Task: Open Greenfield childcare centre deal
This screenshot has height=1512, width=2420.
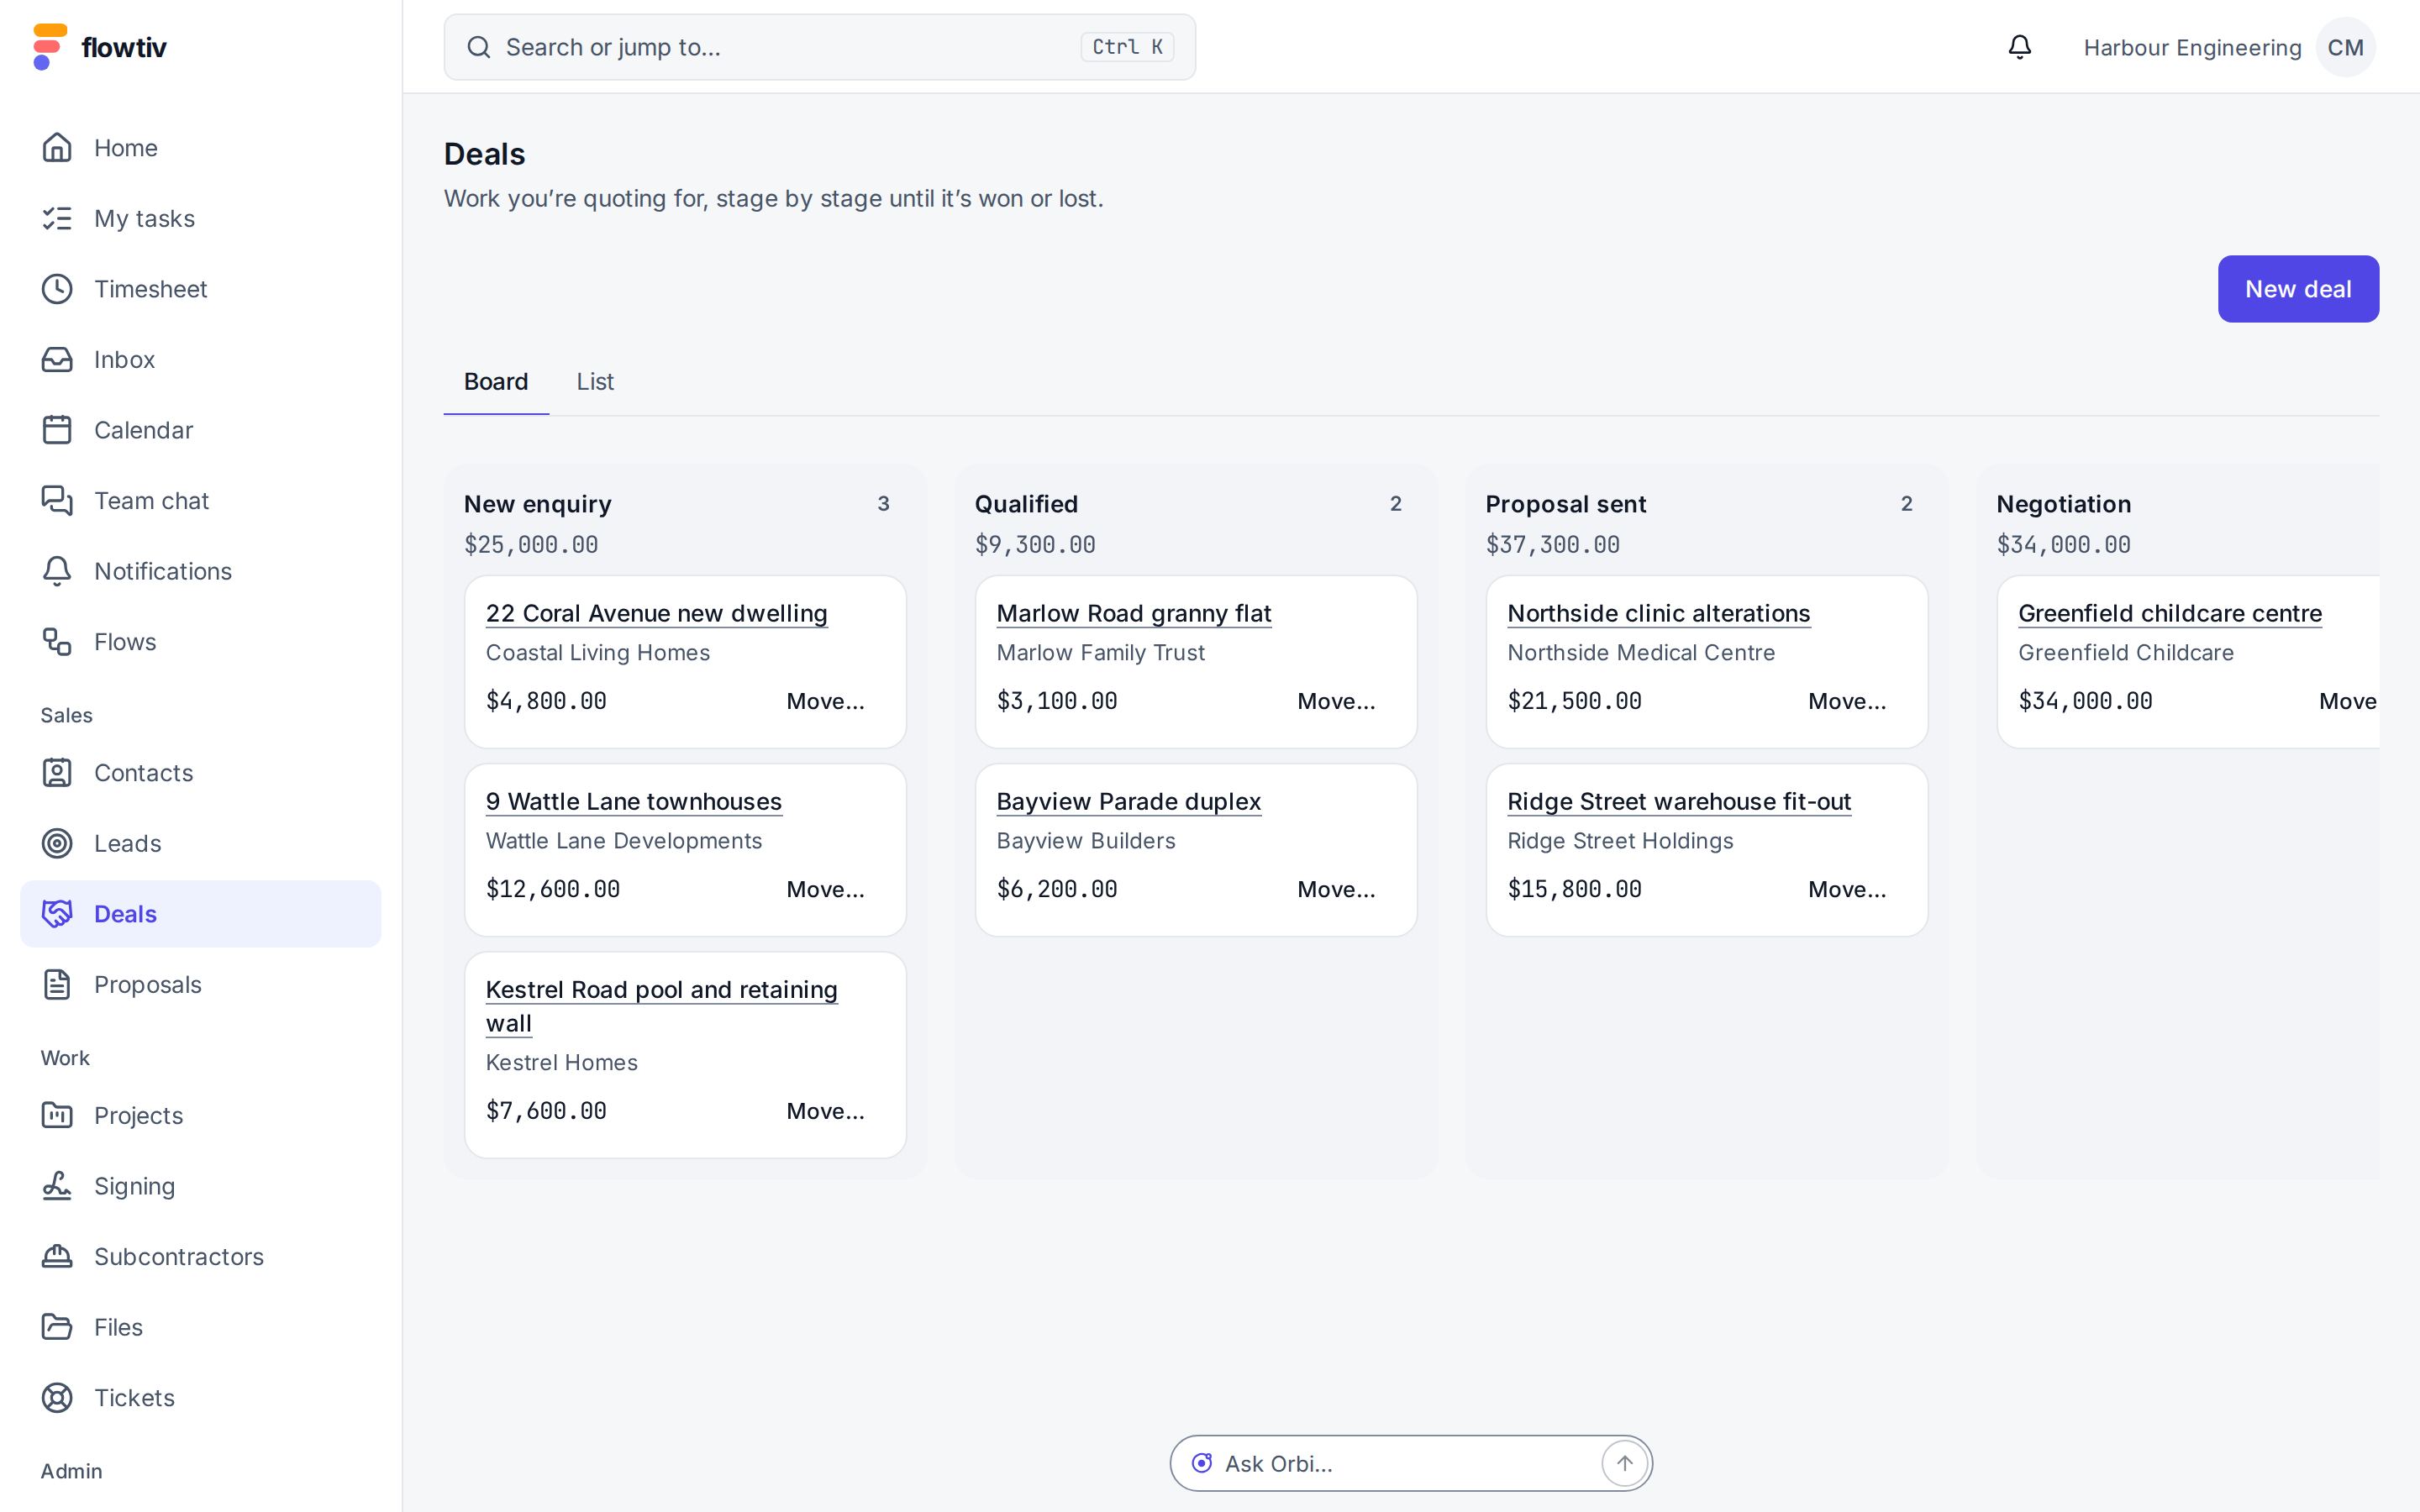Action: click(x=2170, y=613)
